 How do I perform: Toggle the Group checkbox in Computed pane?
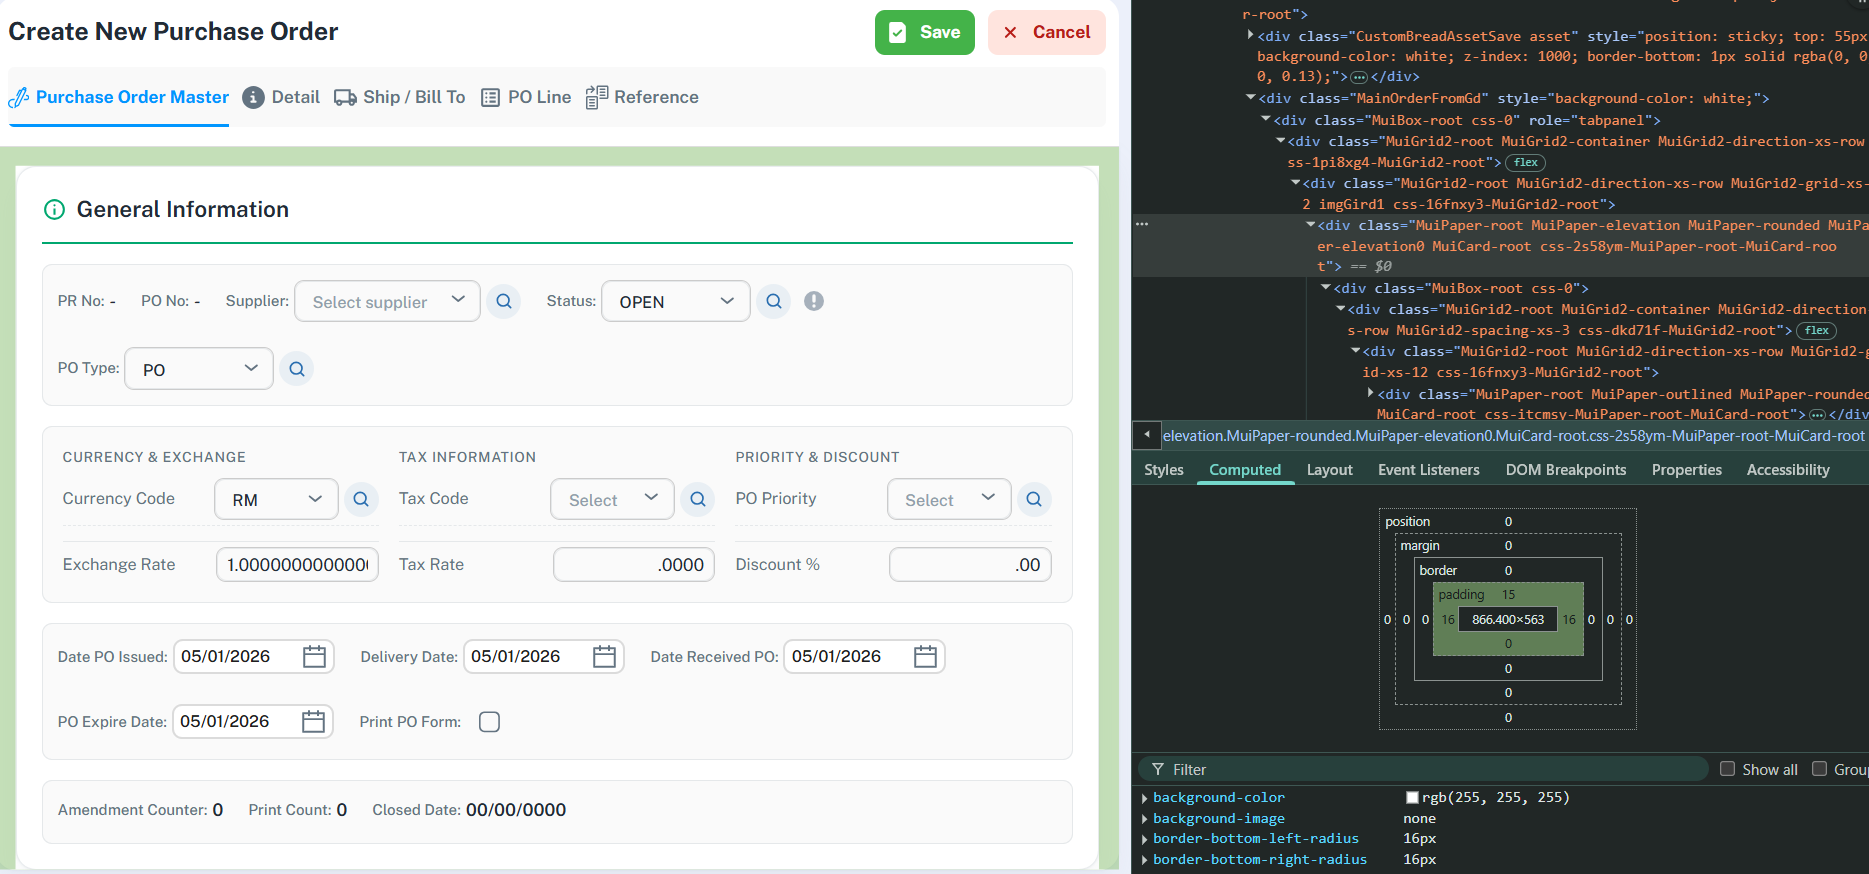[1819, 769]
